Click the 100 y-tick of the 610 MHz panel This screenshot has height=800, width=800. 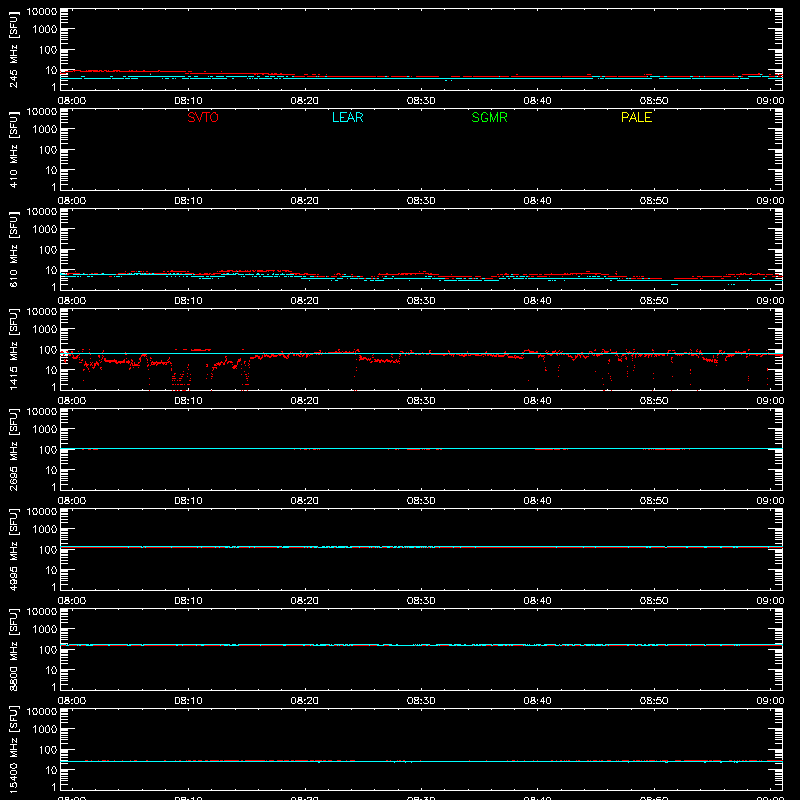[x=48, y=249]
